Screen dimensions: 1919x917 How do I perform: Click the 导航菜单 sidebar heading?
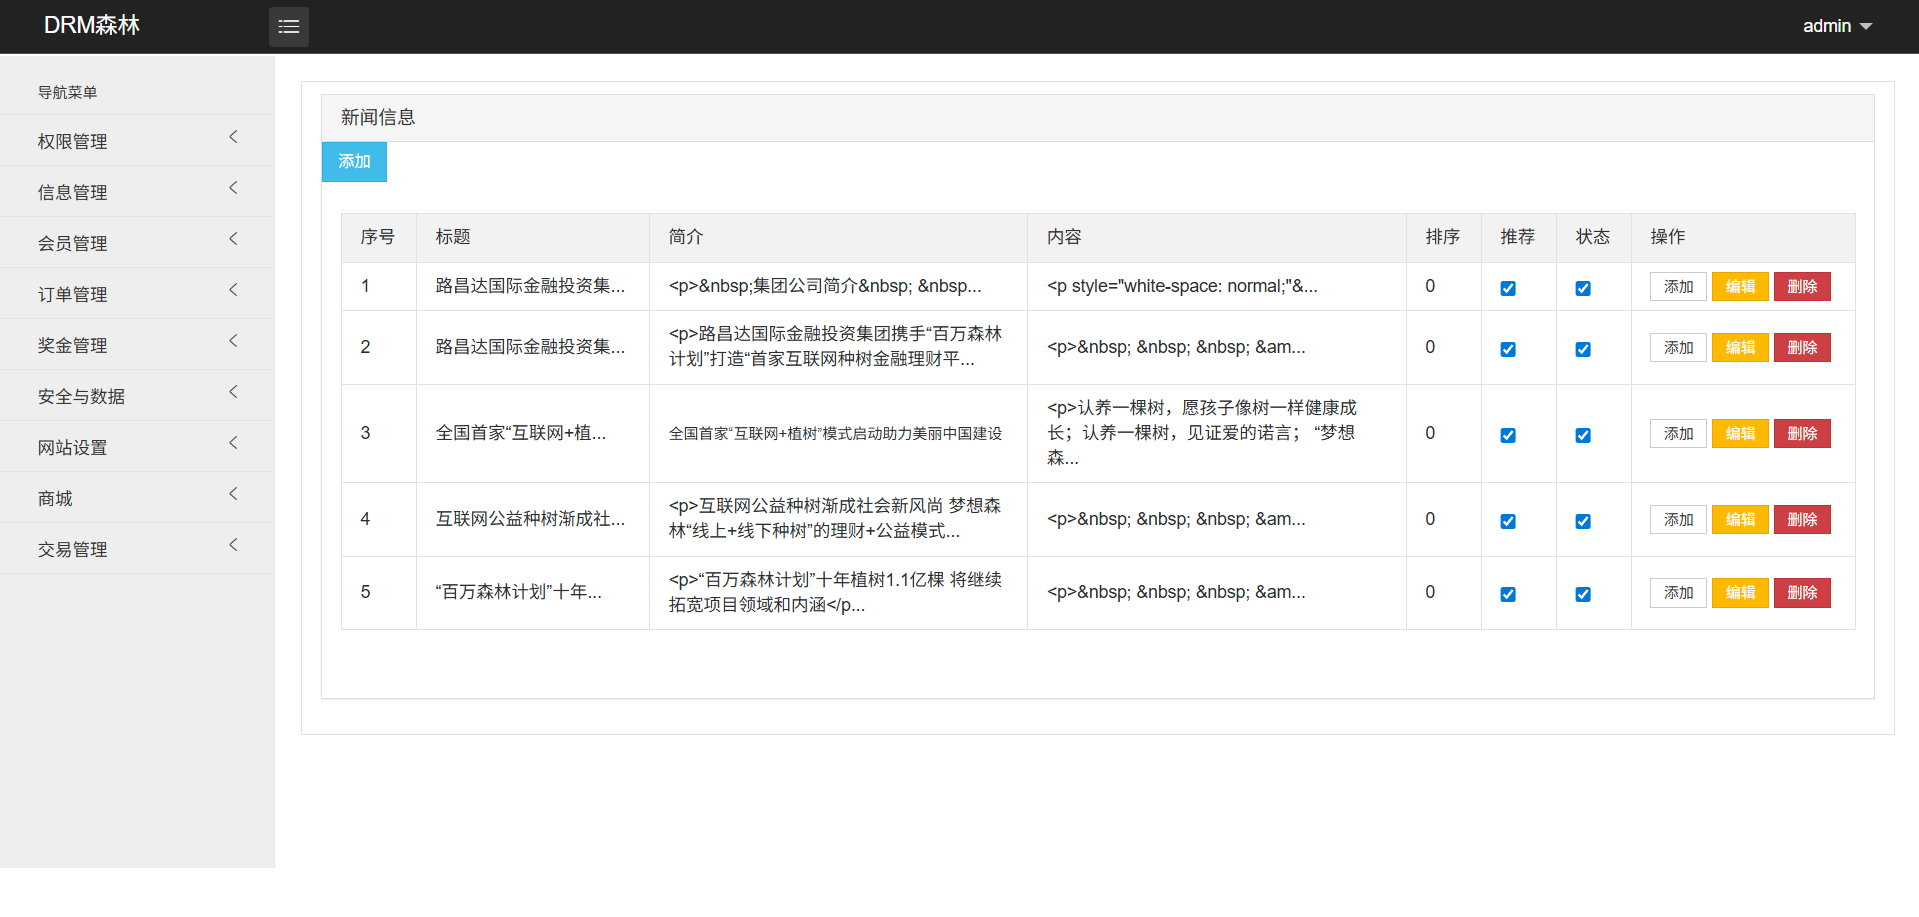point(67,92)
